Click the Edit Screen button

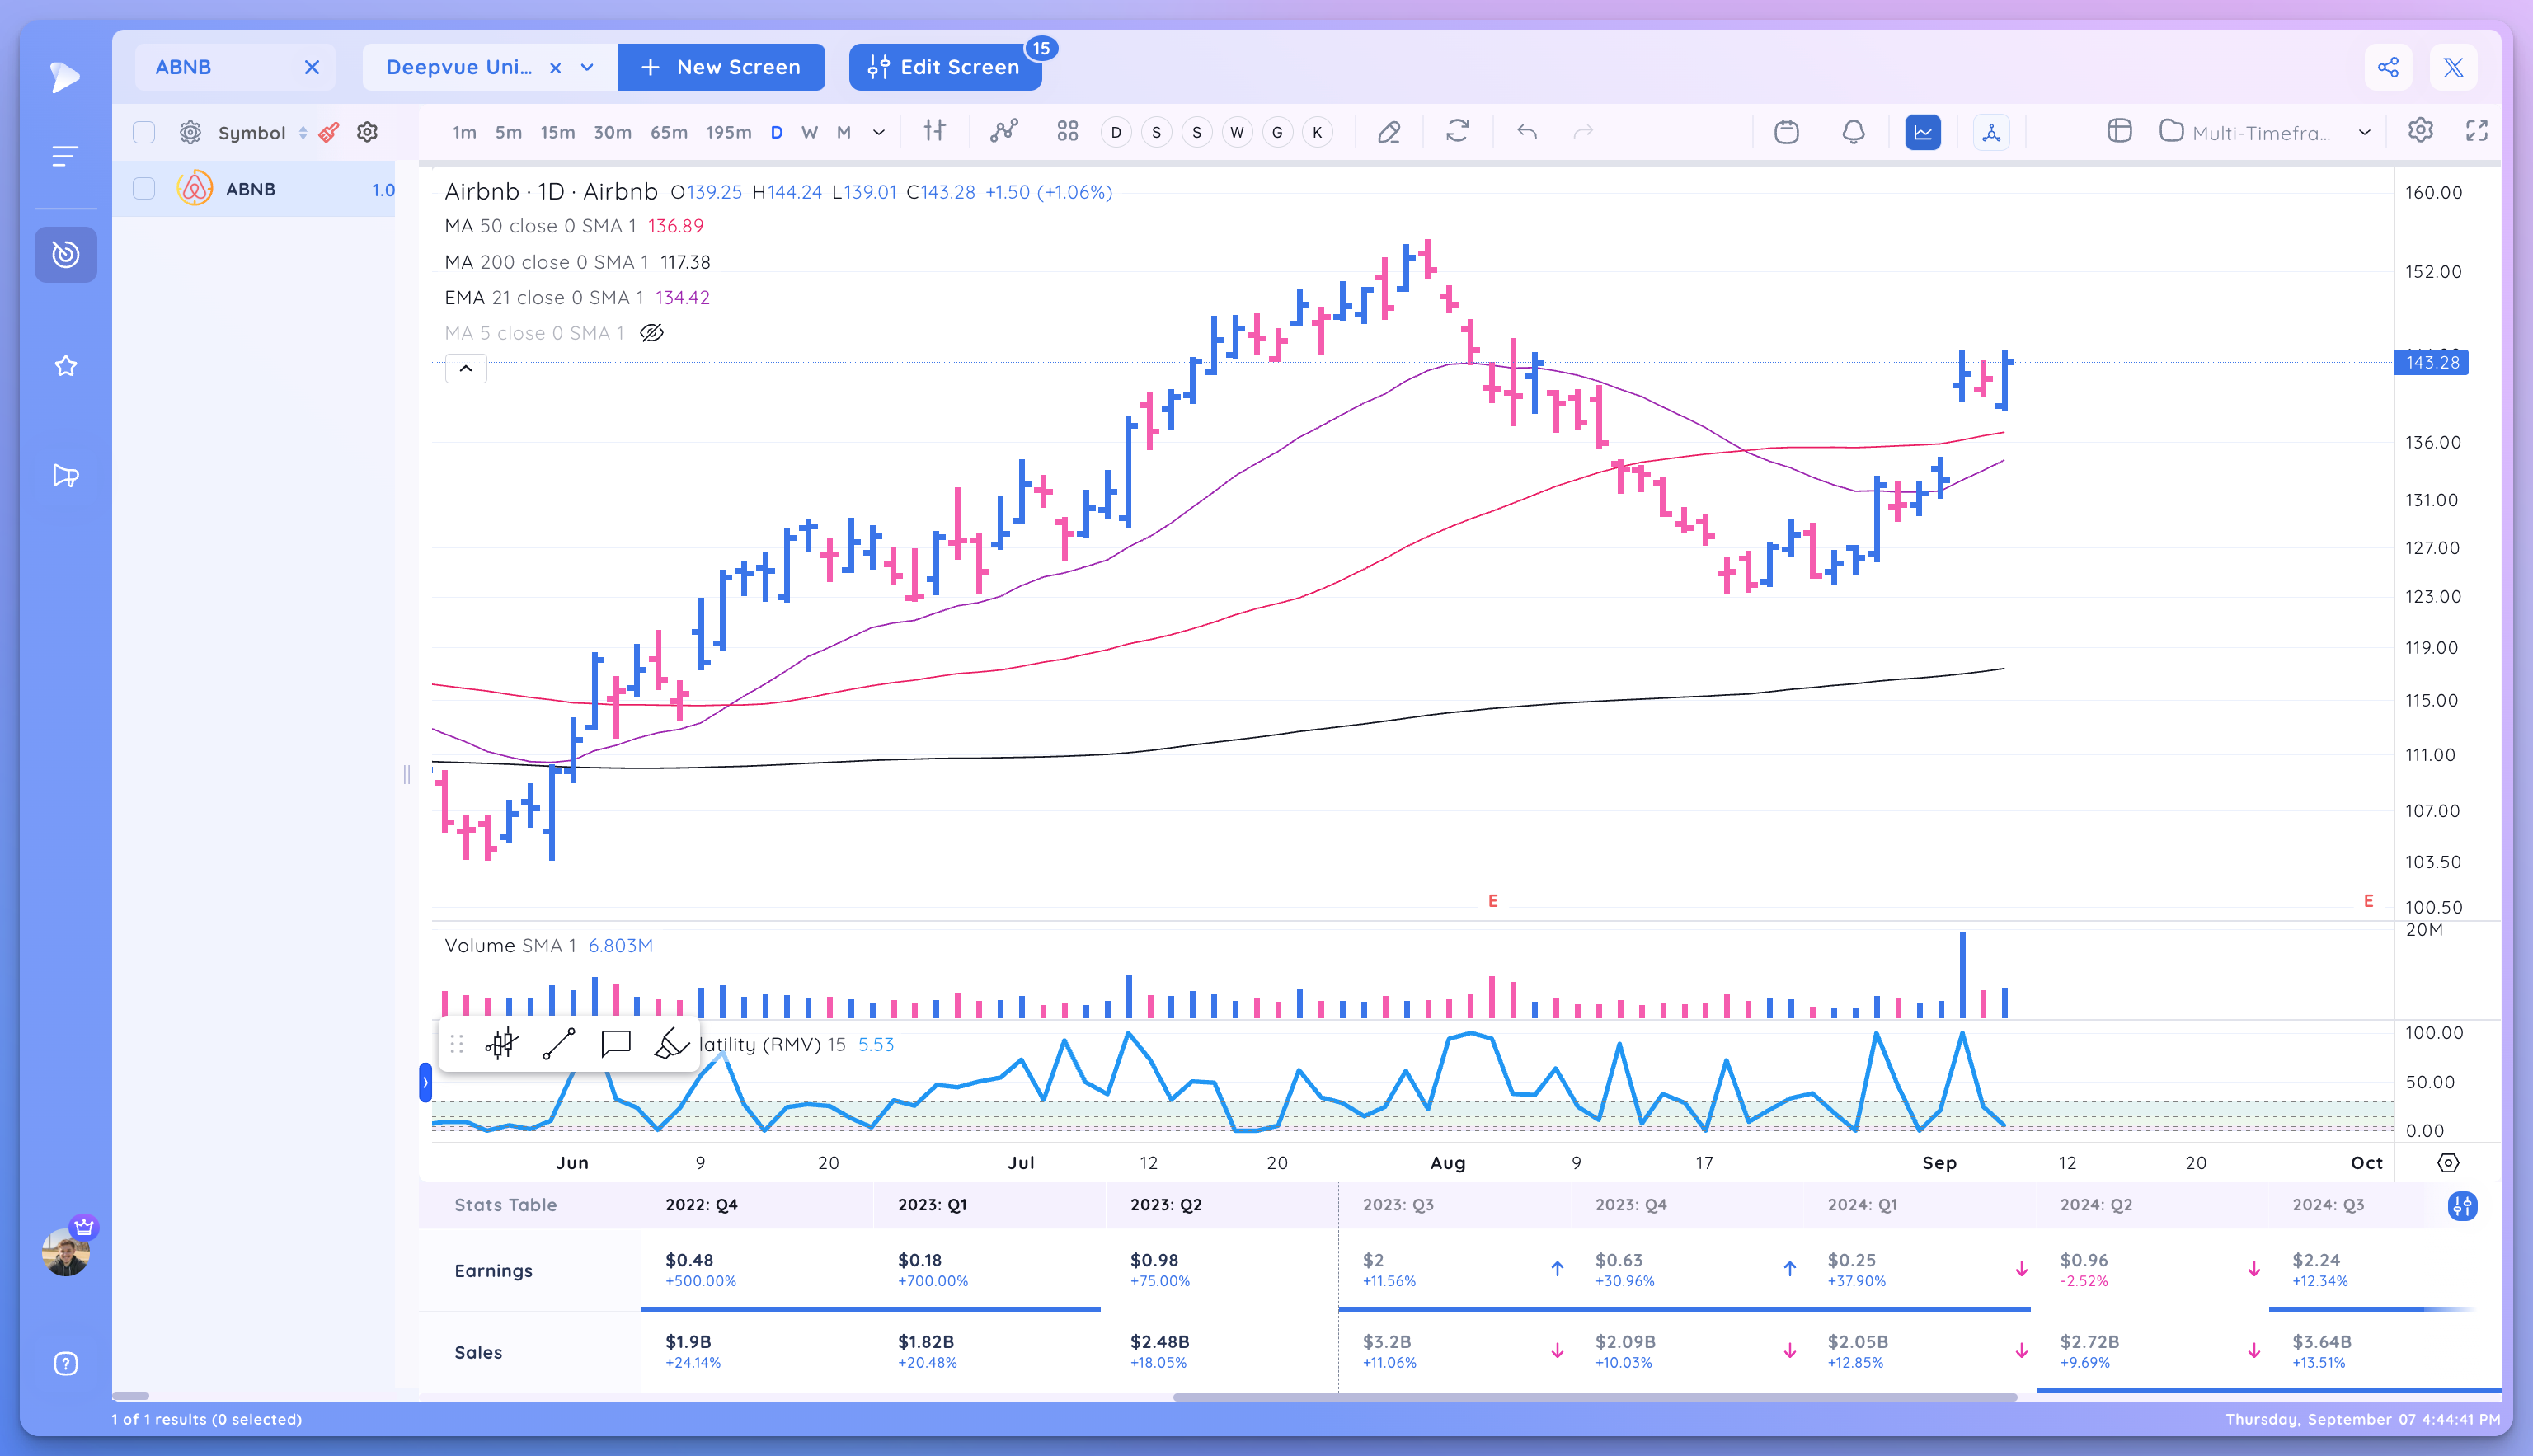(945, 67)
